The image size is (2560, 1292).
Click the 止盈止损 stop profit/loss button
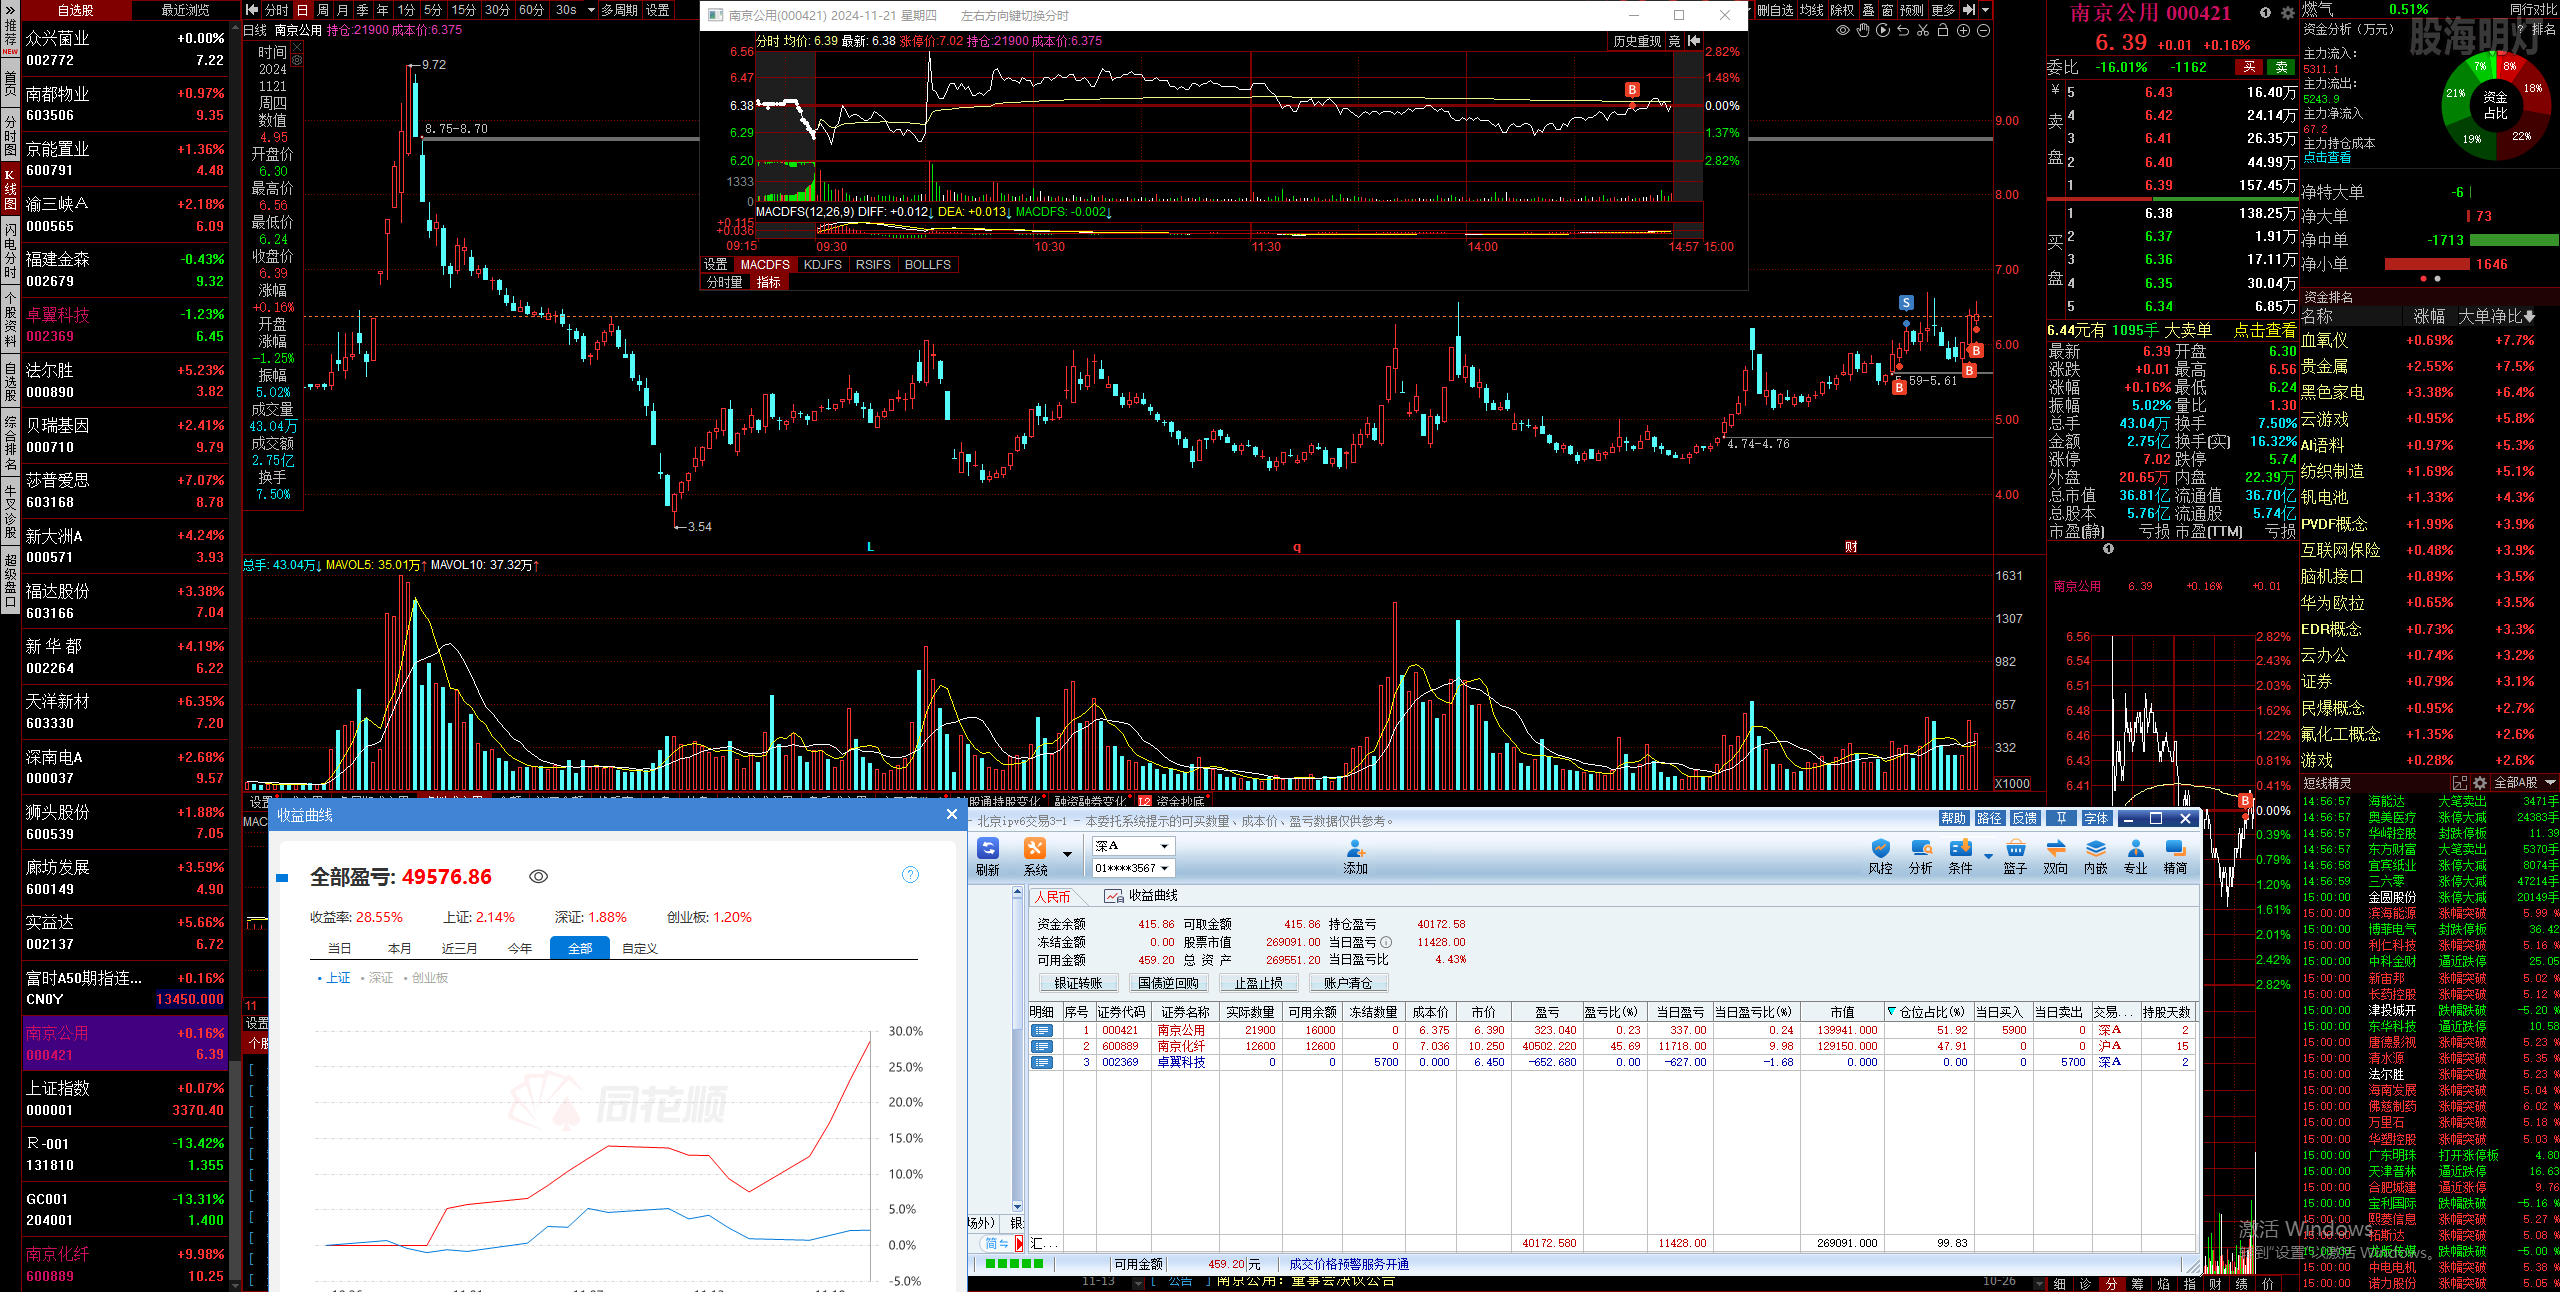(1258, 983)
